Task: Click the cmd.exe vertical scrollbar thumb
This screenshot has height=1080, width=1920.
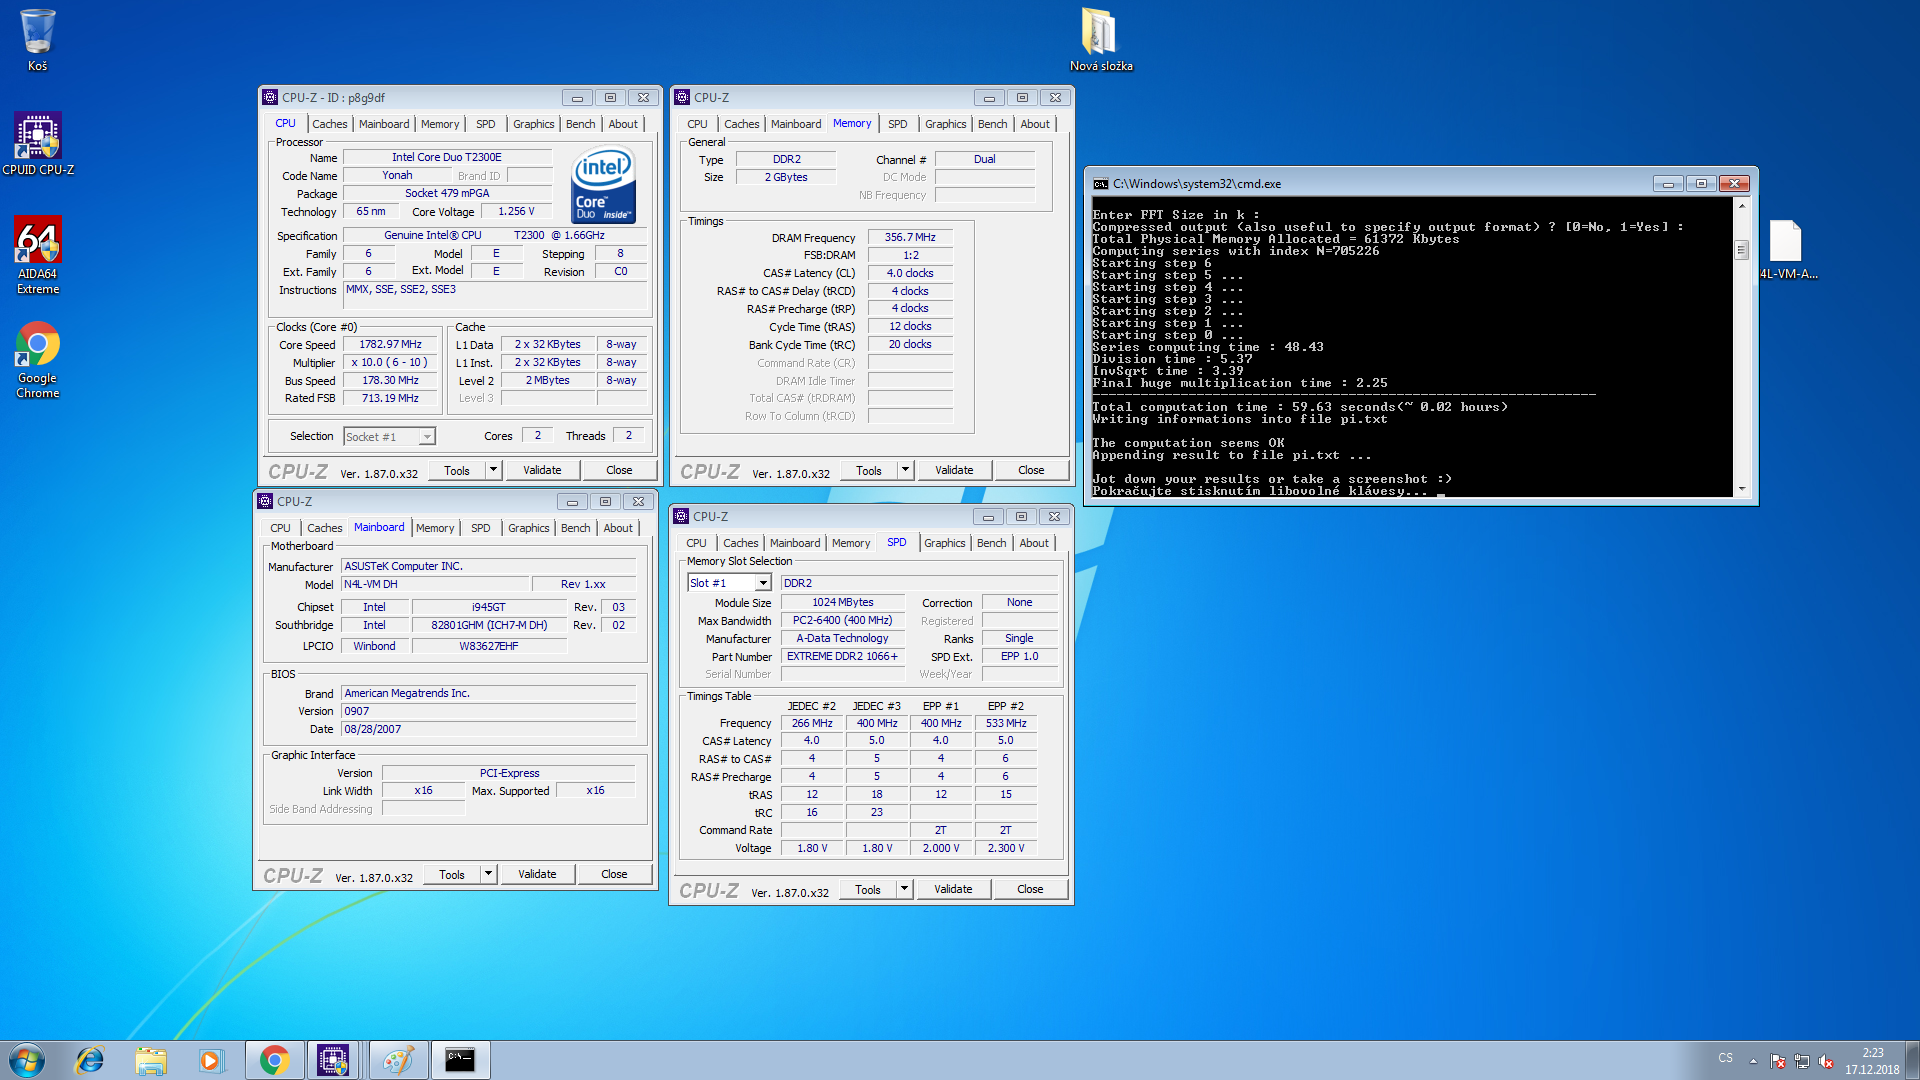Action: click(x=1741, y=249)
